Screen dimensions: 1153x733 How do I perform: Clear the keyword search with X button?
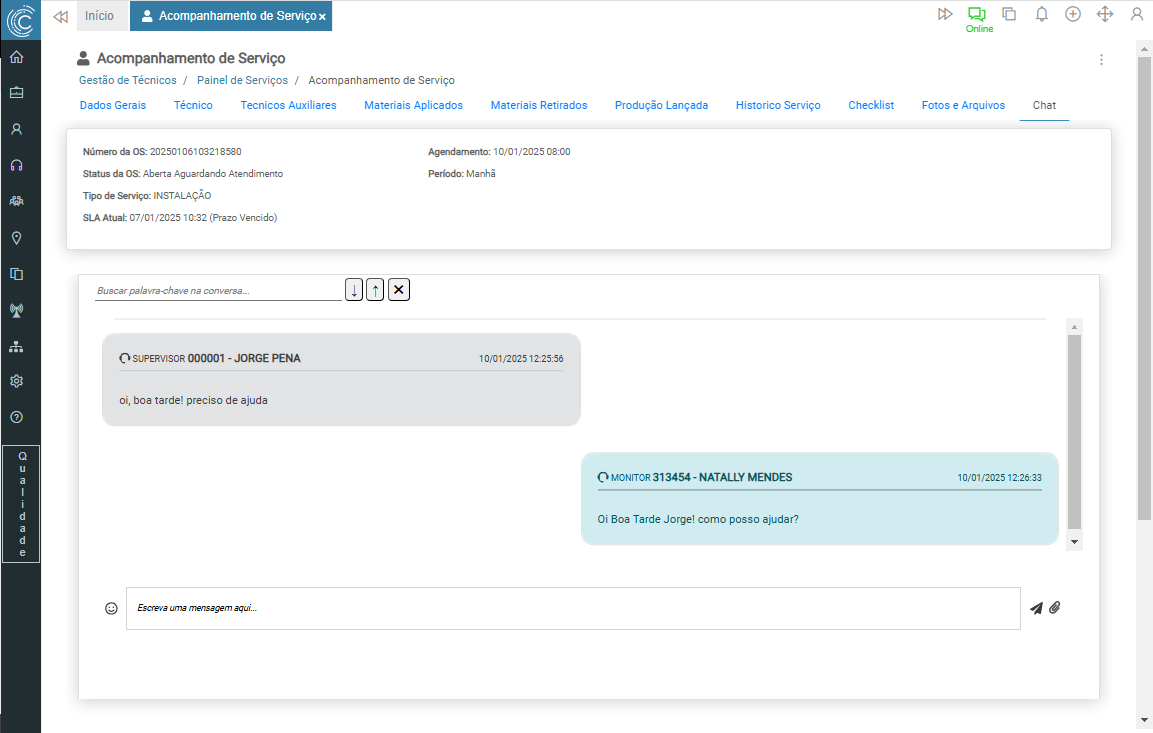coord(399,290)
